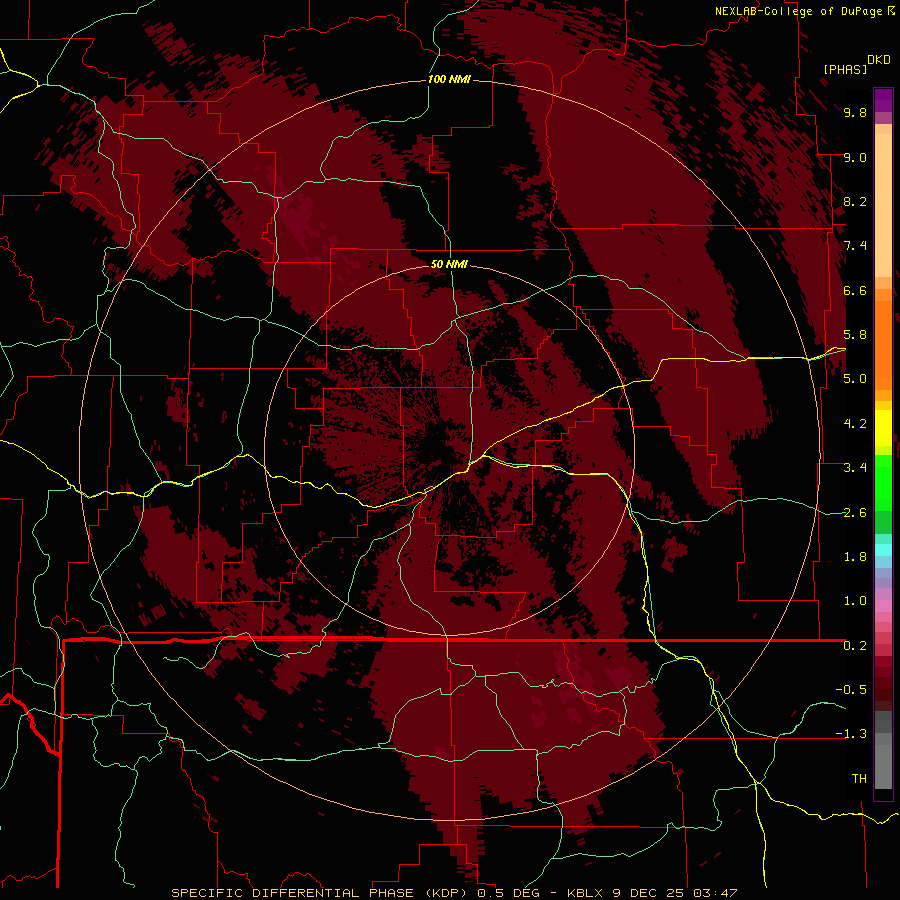Click the cyan segment of the color bar
The height and width of the screenshot is (900, 900).
883,550
